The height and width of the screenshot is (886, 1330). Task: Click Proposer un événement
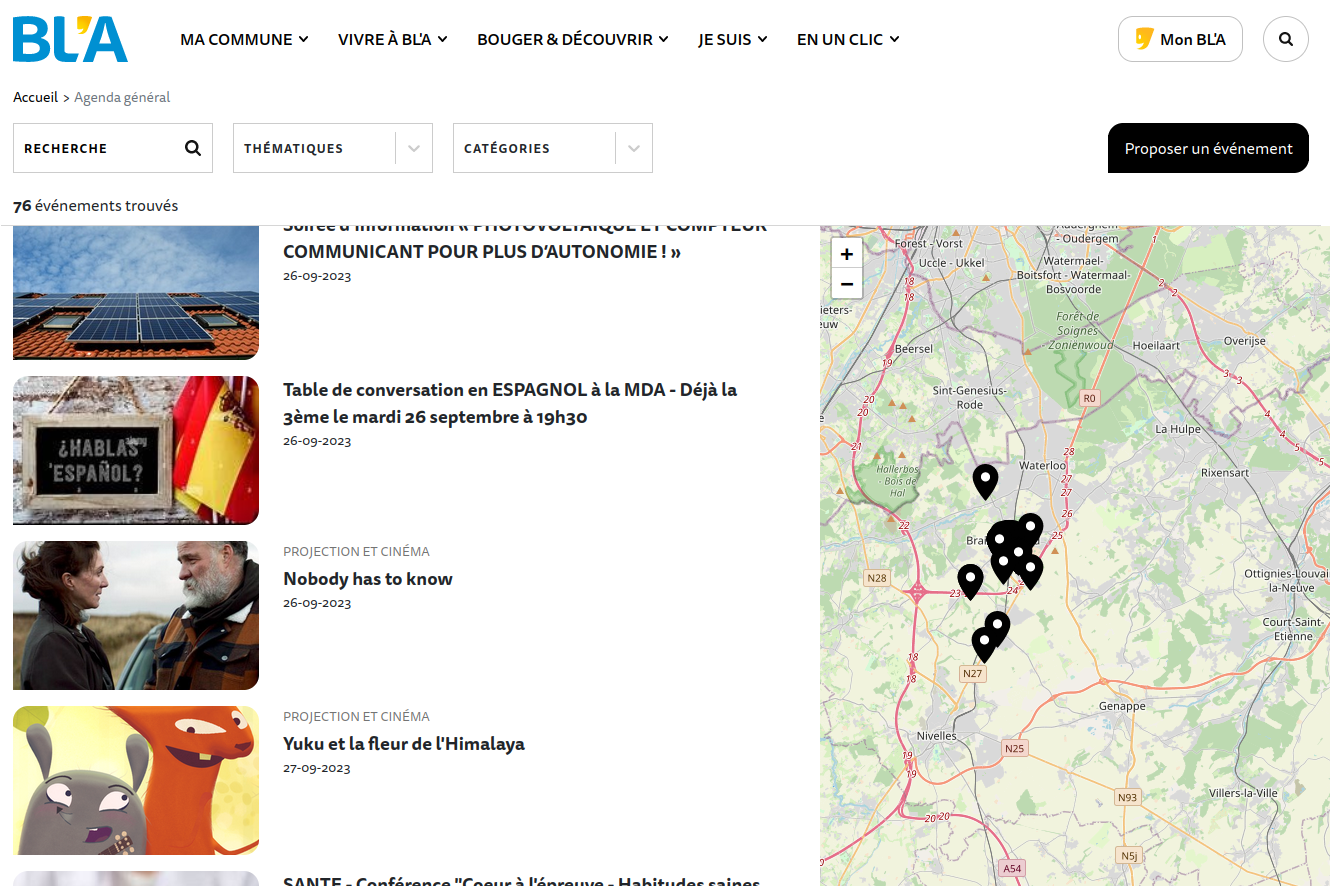pyautogui.click(x=1208, y=148)
